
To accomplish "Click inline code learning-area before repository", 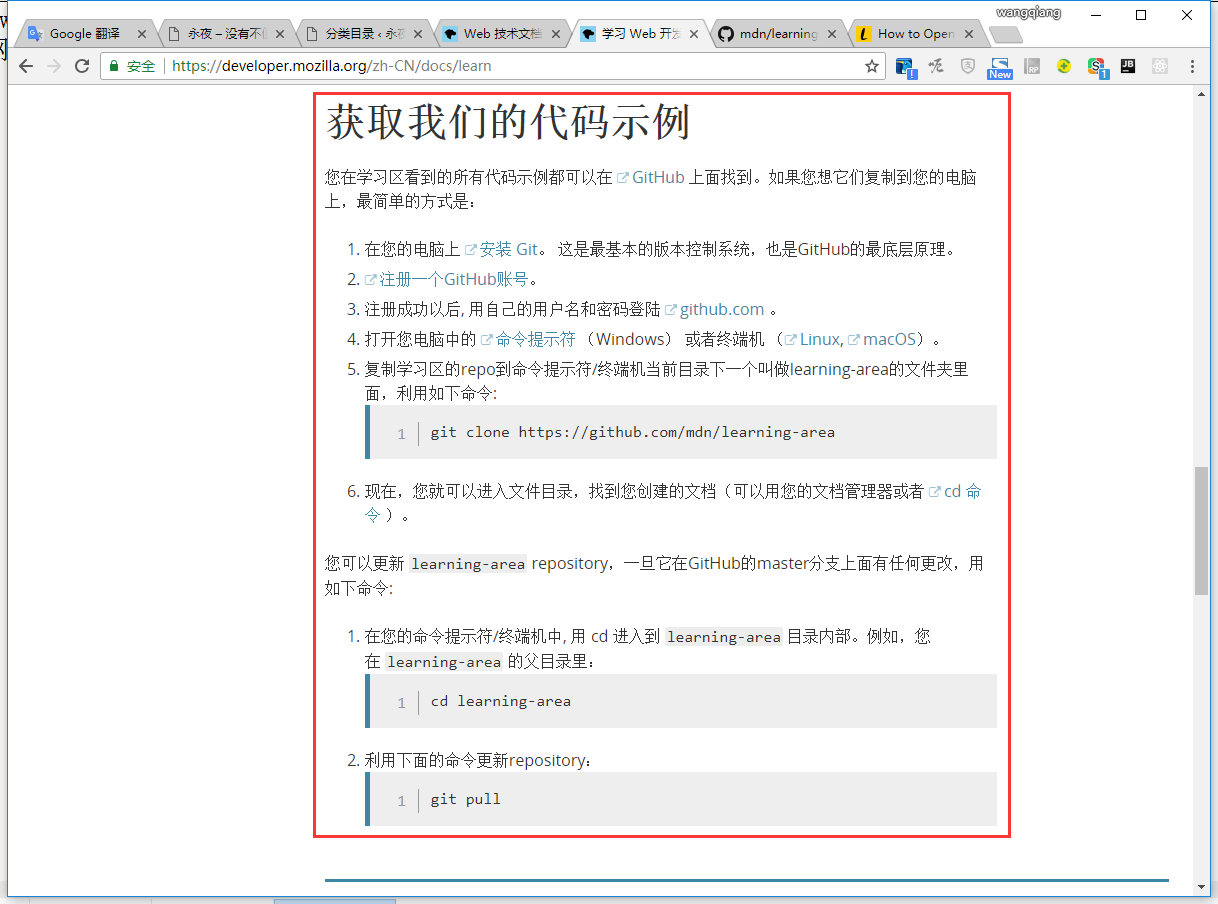I will click(468, 564).
